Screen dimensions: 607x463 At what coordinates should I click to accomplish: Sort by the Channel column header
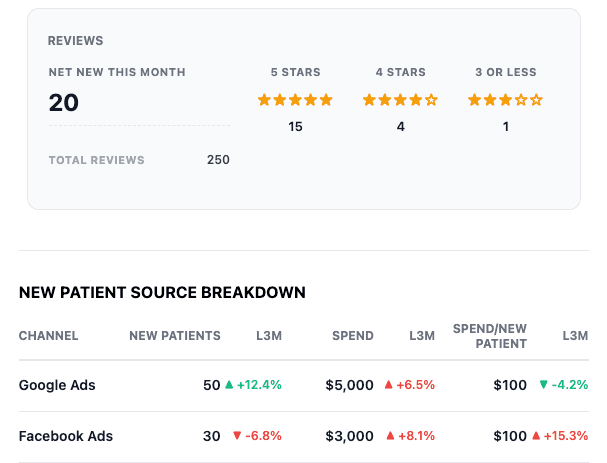pos(48,336)
